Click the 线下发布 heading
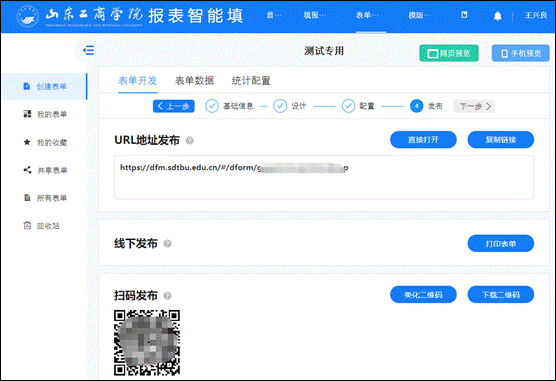The height and width of the screenshot is (381, 556). click(x=136, y=243)
